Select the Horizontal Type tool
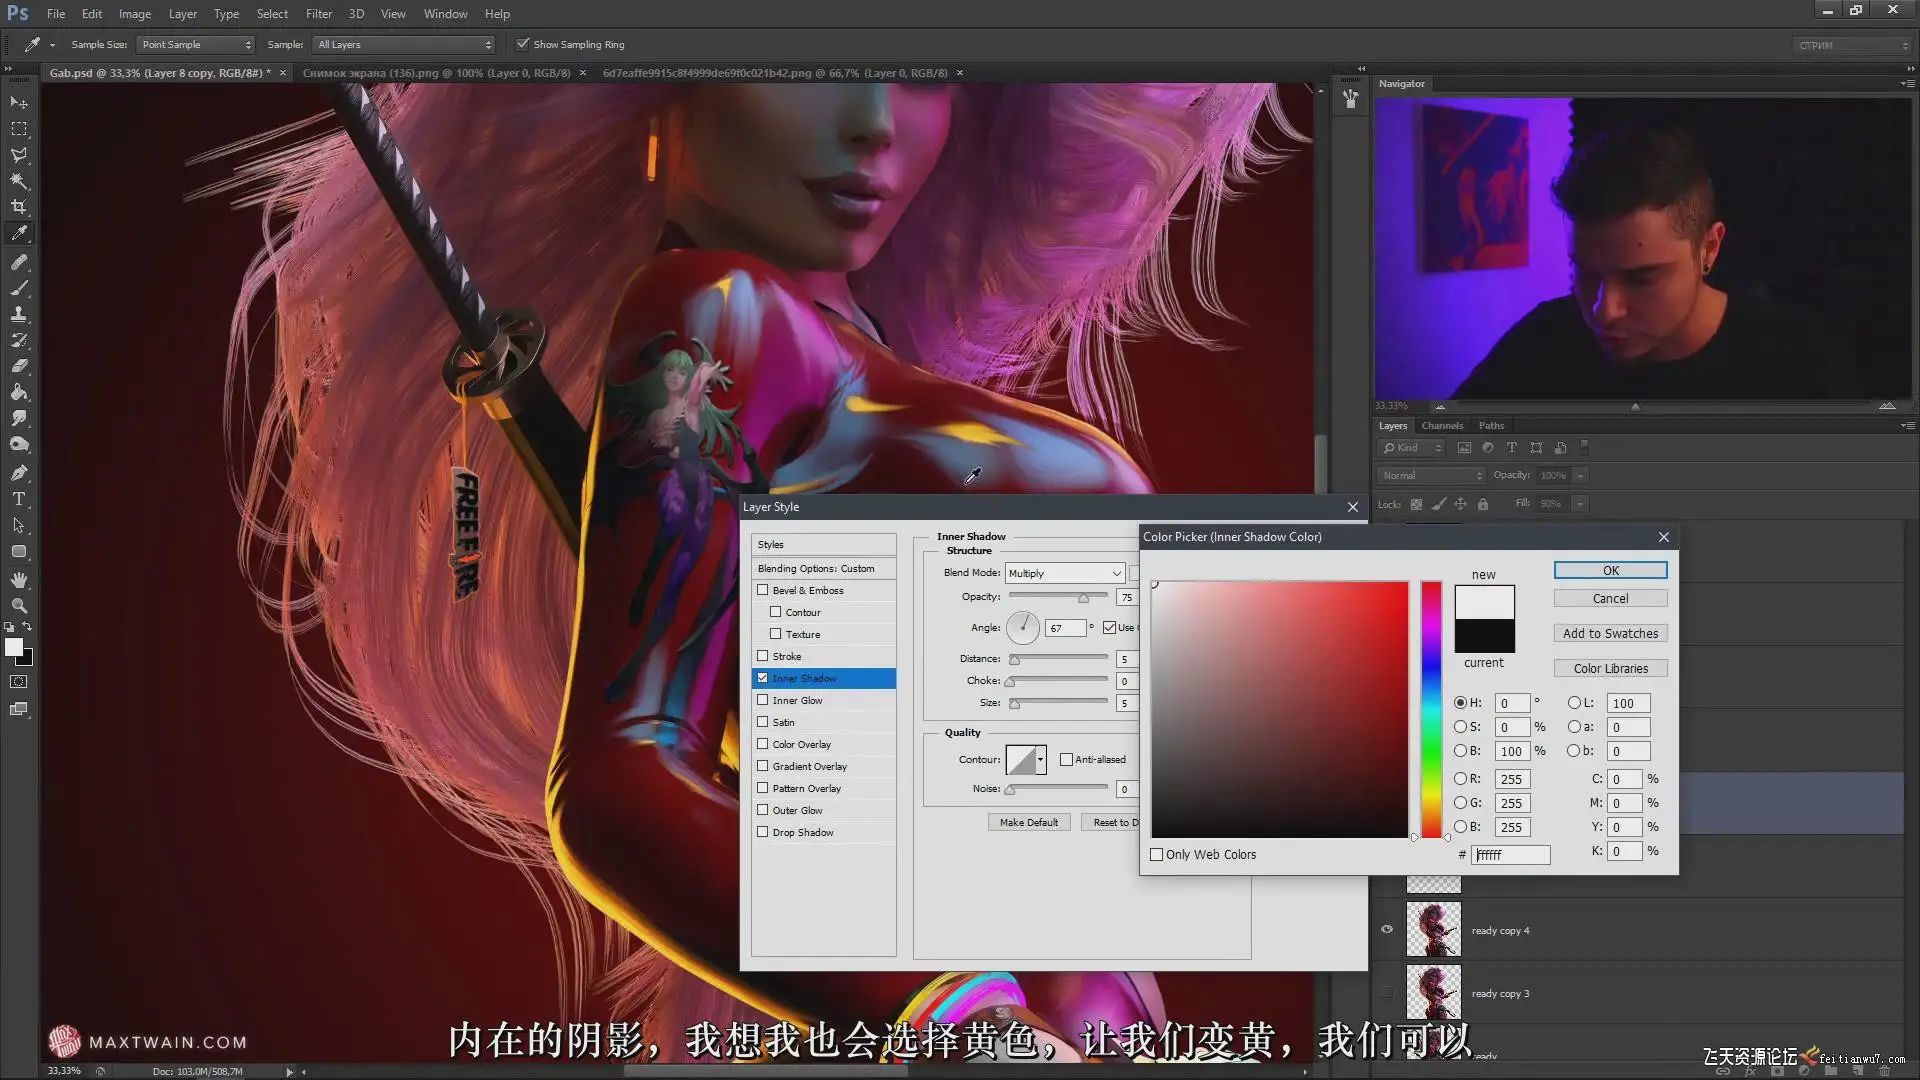The height and width of the screenshot is (1080, 1920). (19, 499)
